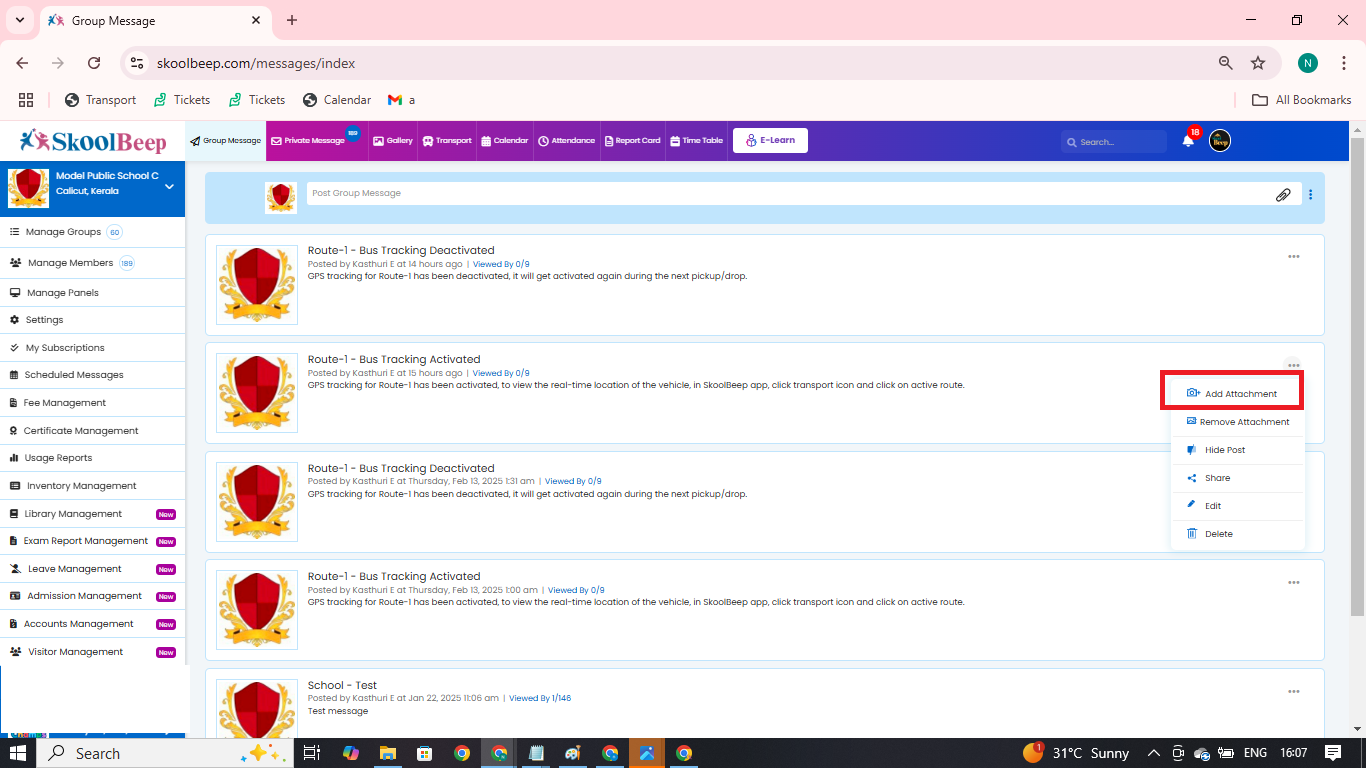Click the browser zoom magnifier icon
Viewport: 1366px width, 784px height.
[1226, 63]
